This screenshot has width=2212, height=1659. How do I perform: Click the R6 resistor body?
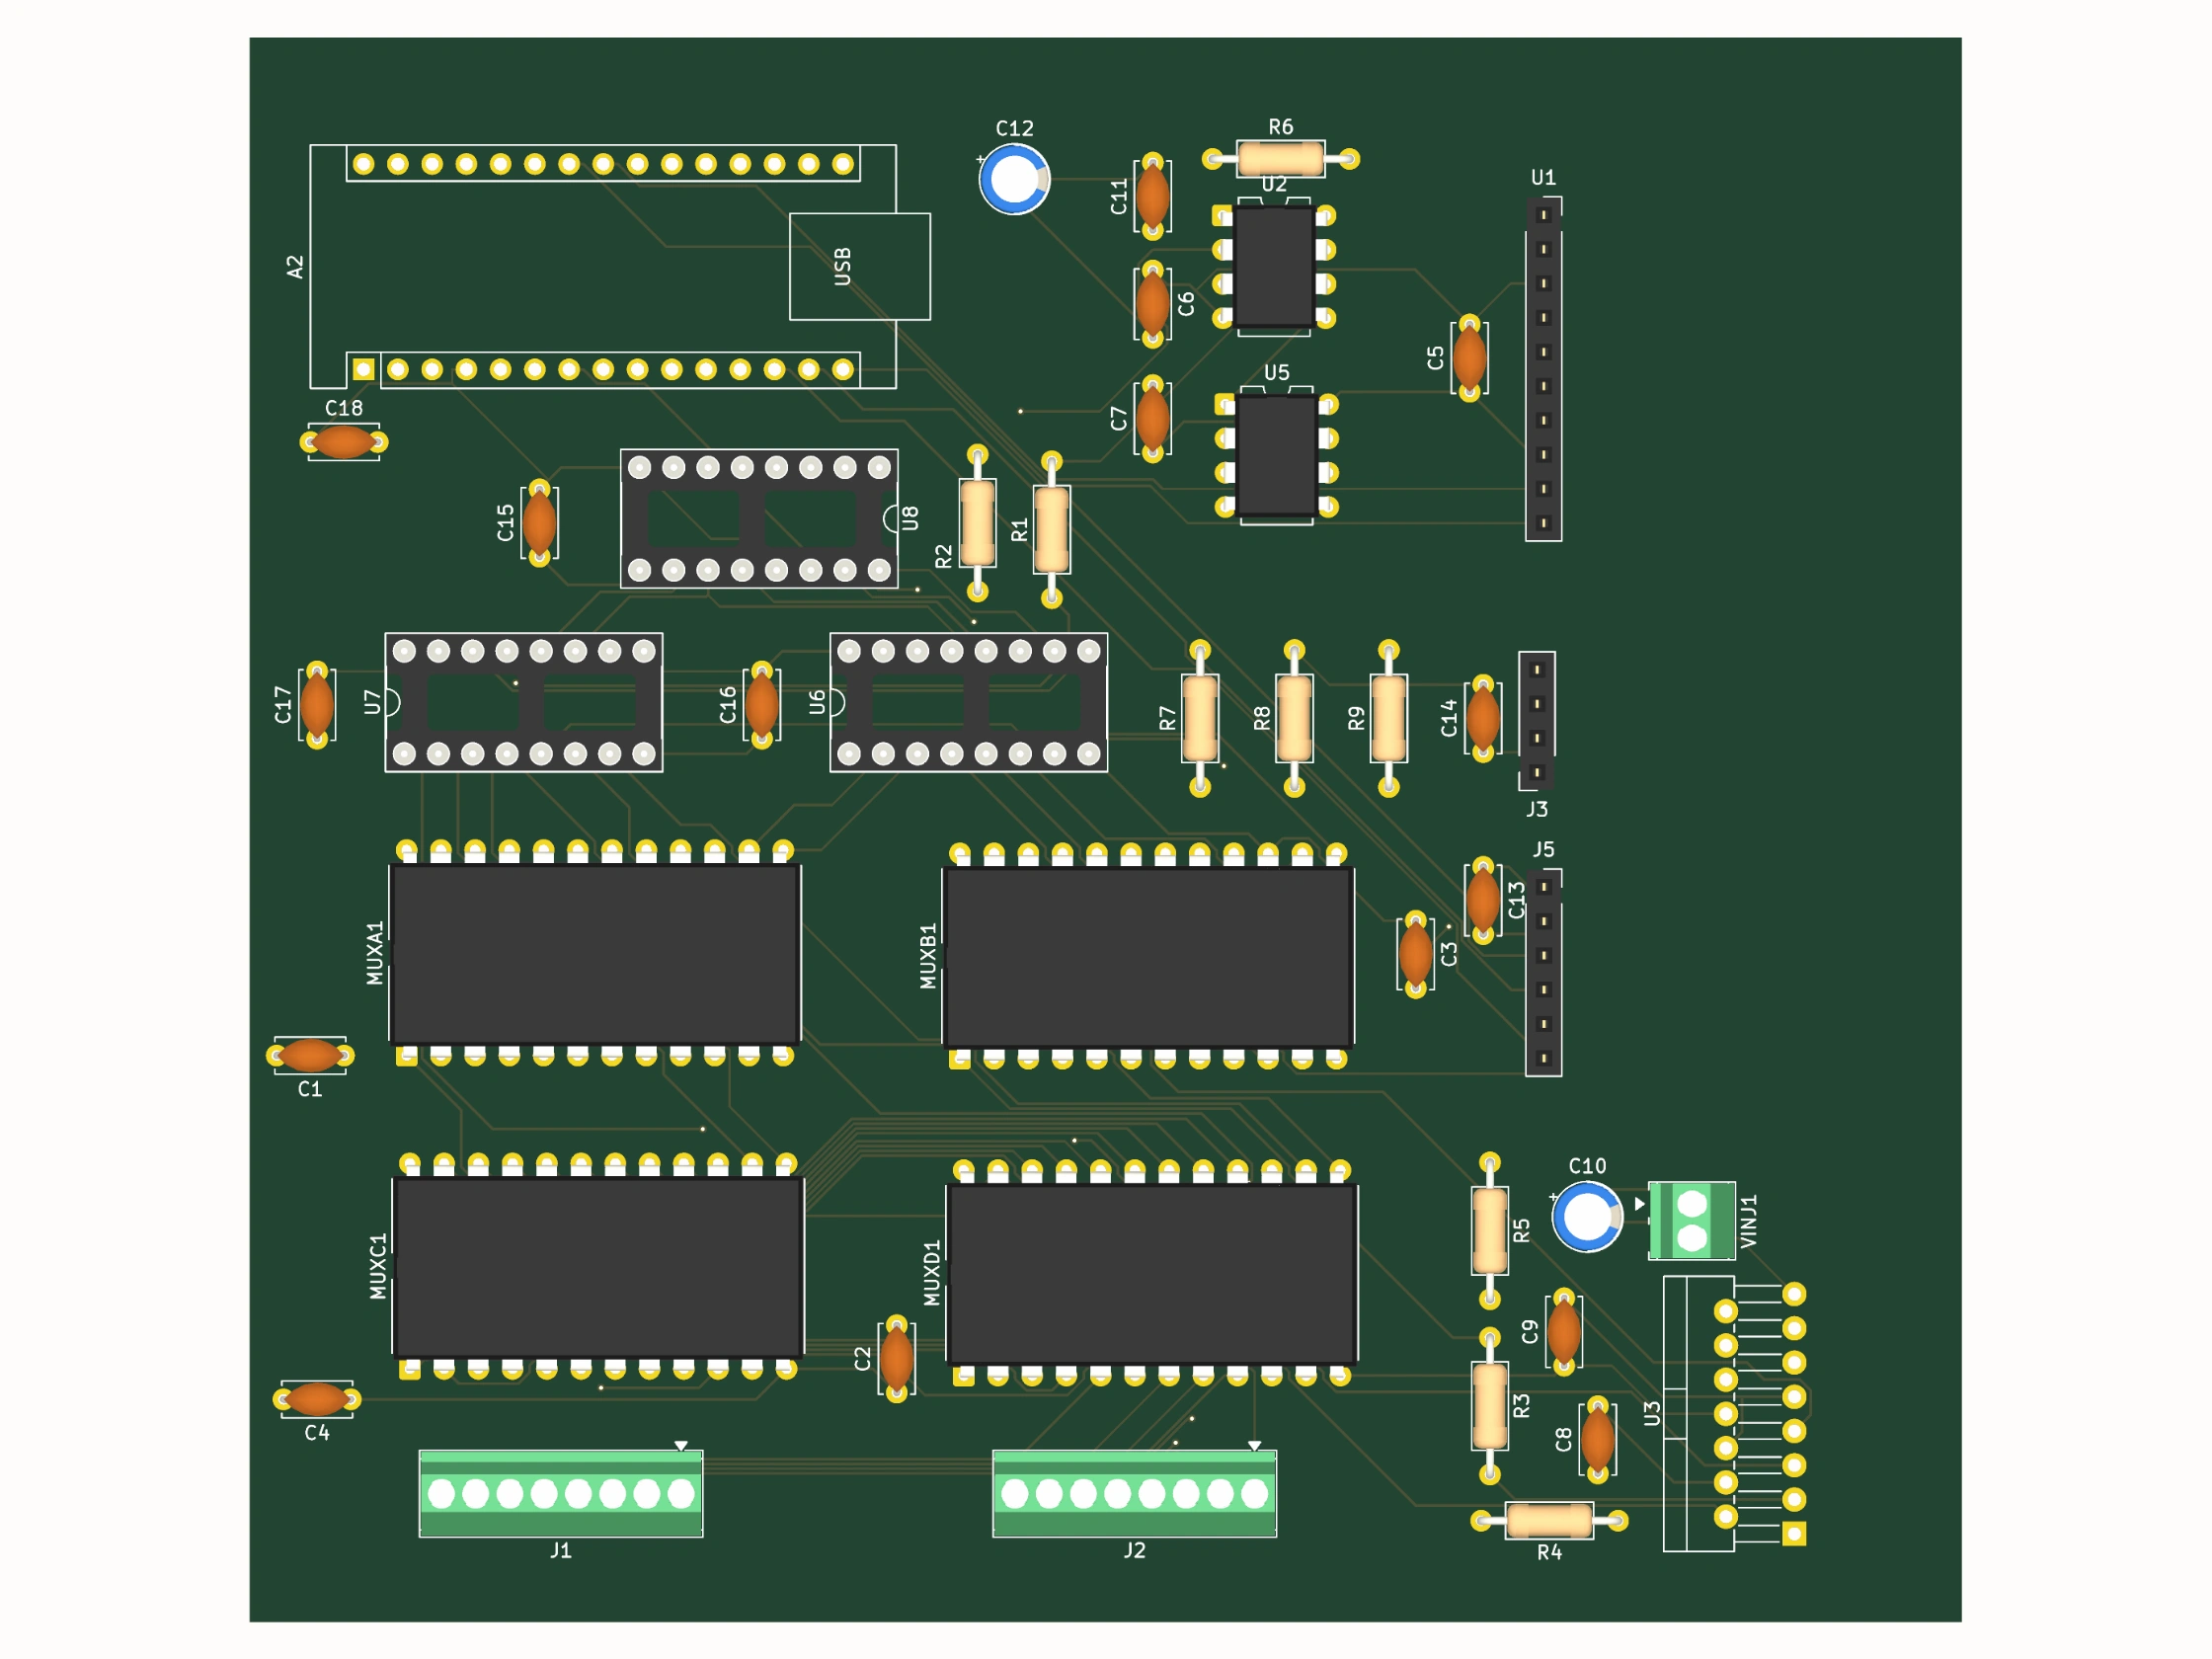pos(1280,158)
